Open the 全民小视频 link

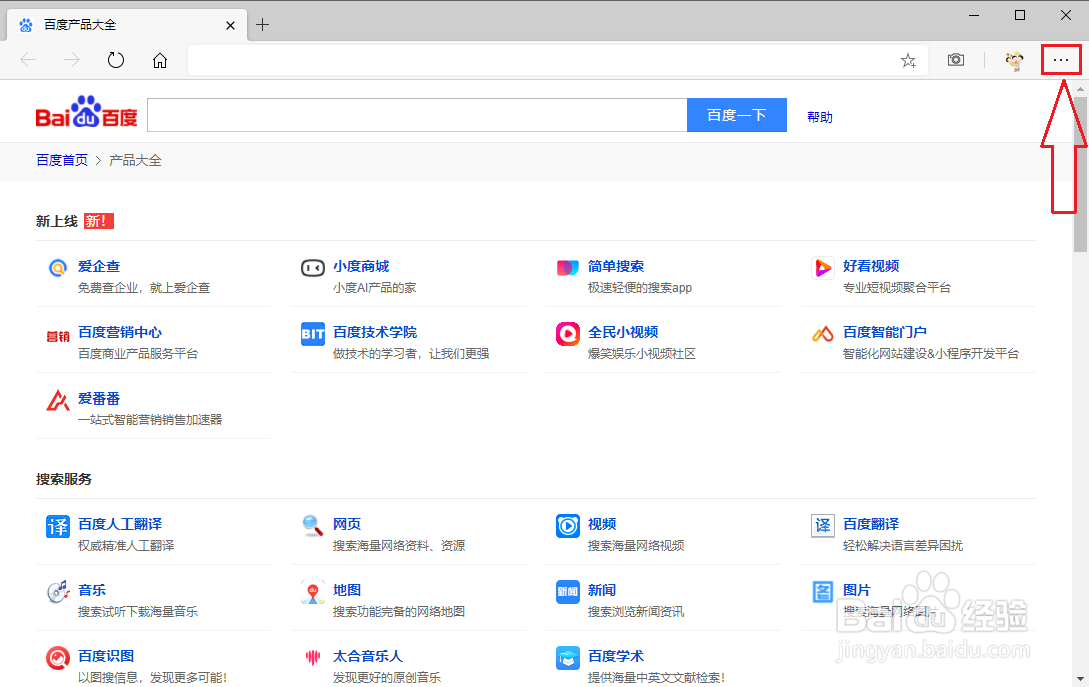[623, 332]
